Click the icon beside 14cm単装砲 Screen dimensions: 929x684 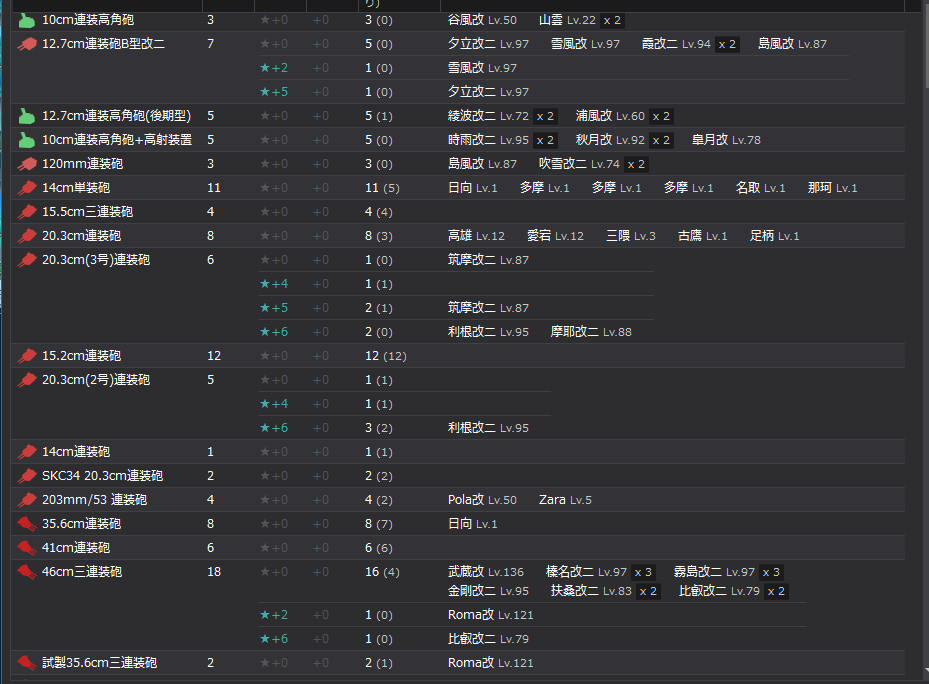[27, 188]
